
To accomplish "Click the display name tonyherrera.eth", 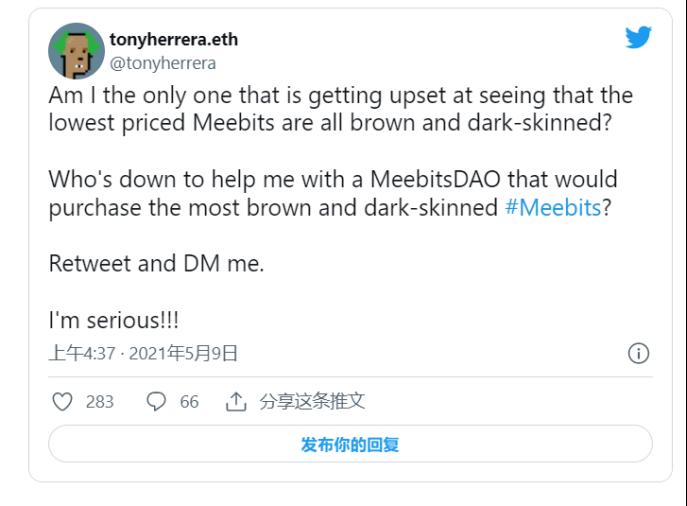I will [173, 40].
